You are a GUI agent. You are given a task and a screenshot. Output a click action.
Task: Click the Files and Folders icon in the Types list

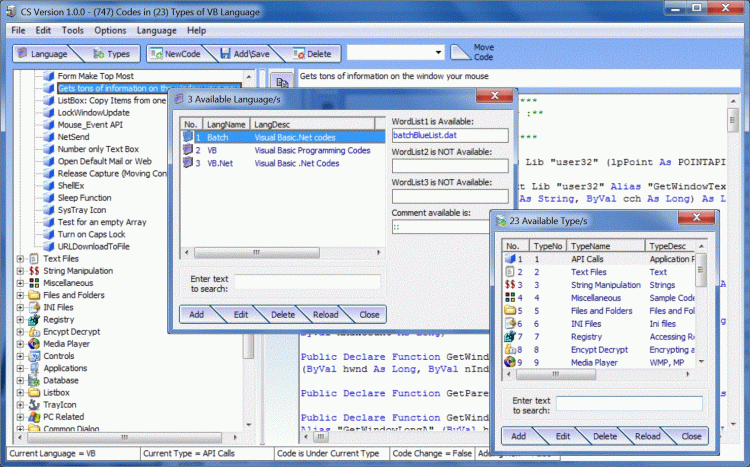pyautogui.click(x=510, y=311)
